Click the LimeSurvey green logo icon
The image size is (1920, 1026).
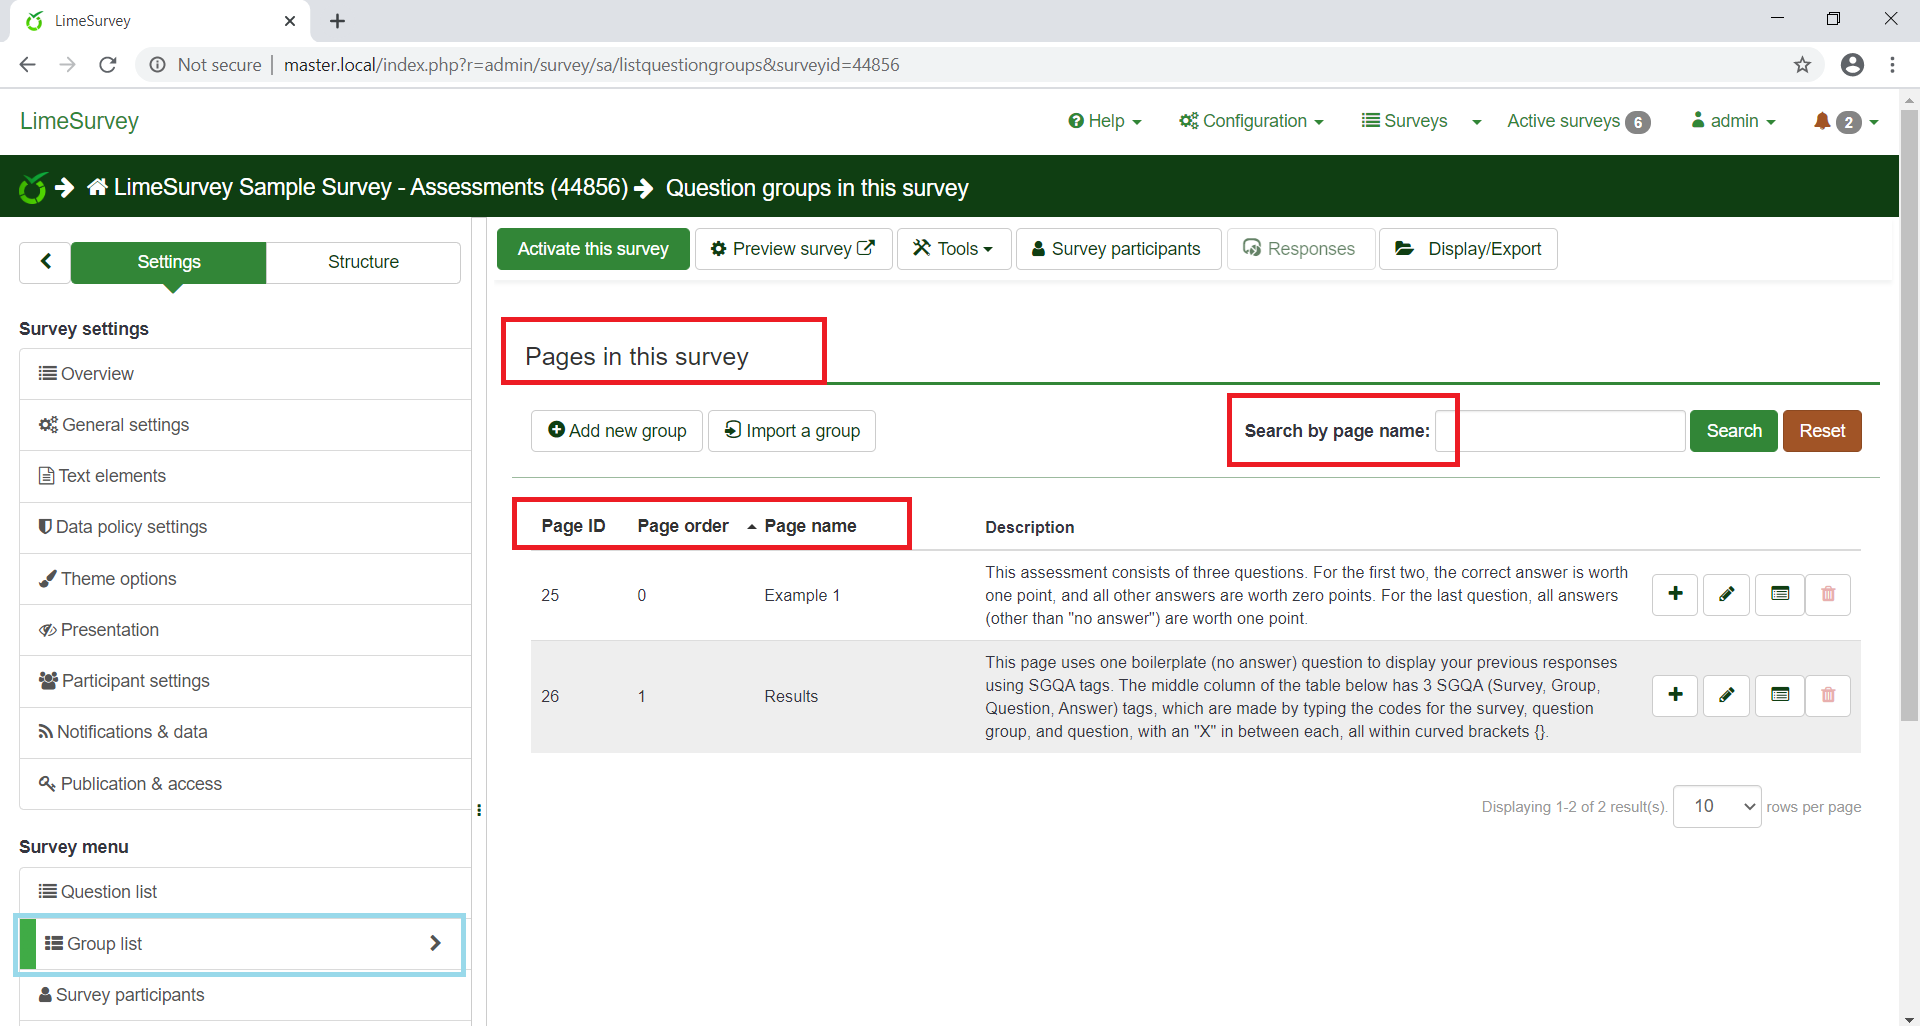[33, 188]
